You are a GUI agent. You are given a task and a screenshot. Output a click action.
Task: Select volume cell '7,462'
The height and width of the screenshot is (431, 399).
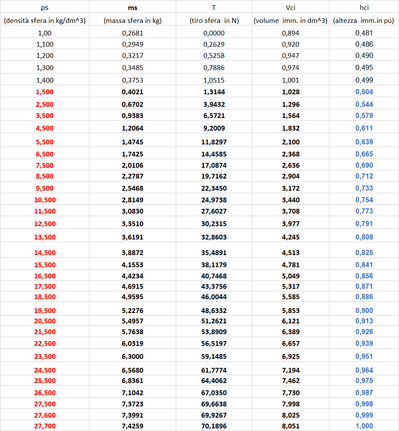291,381
